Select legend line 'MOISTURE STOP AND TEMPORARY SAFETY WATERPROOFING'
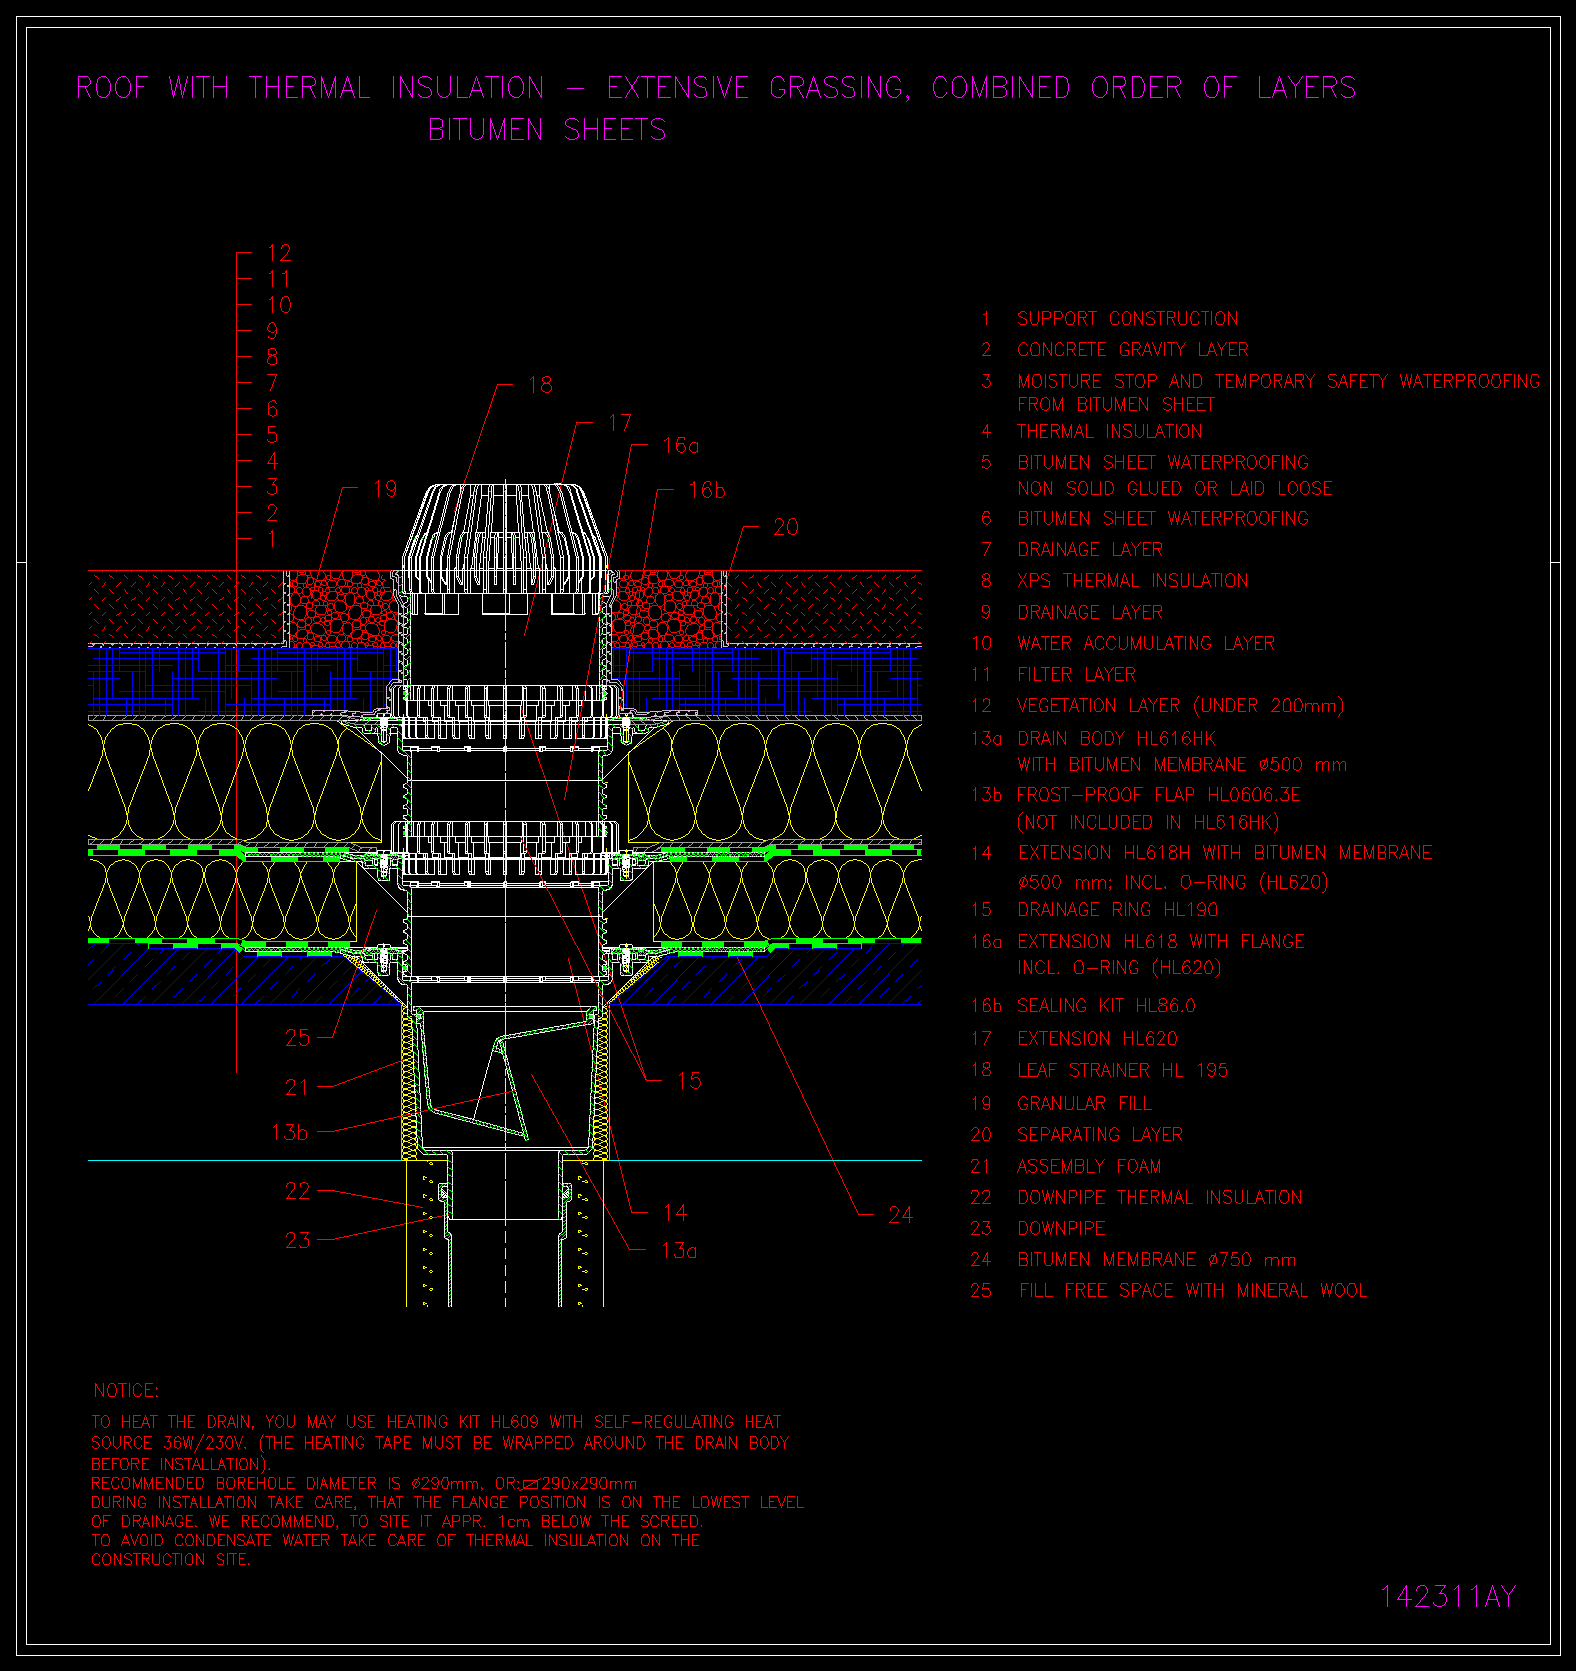 (1279, 381)
